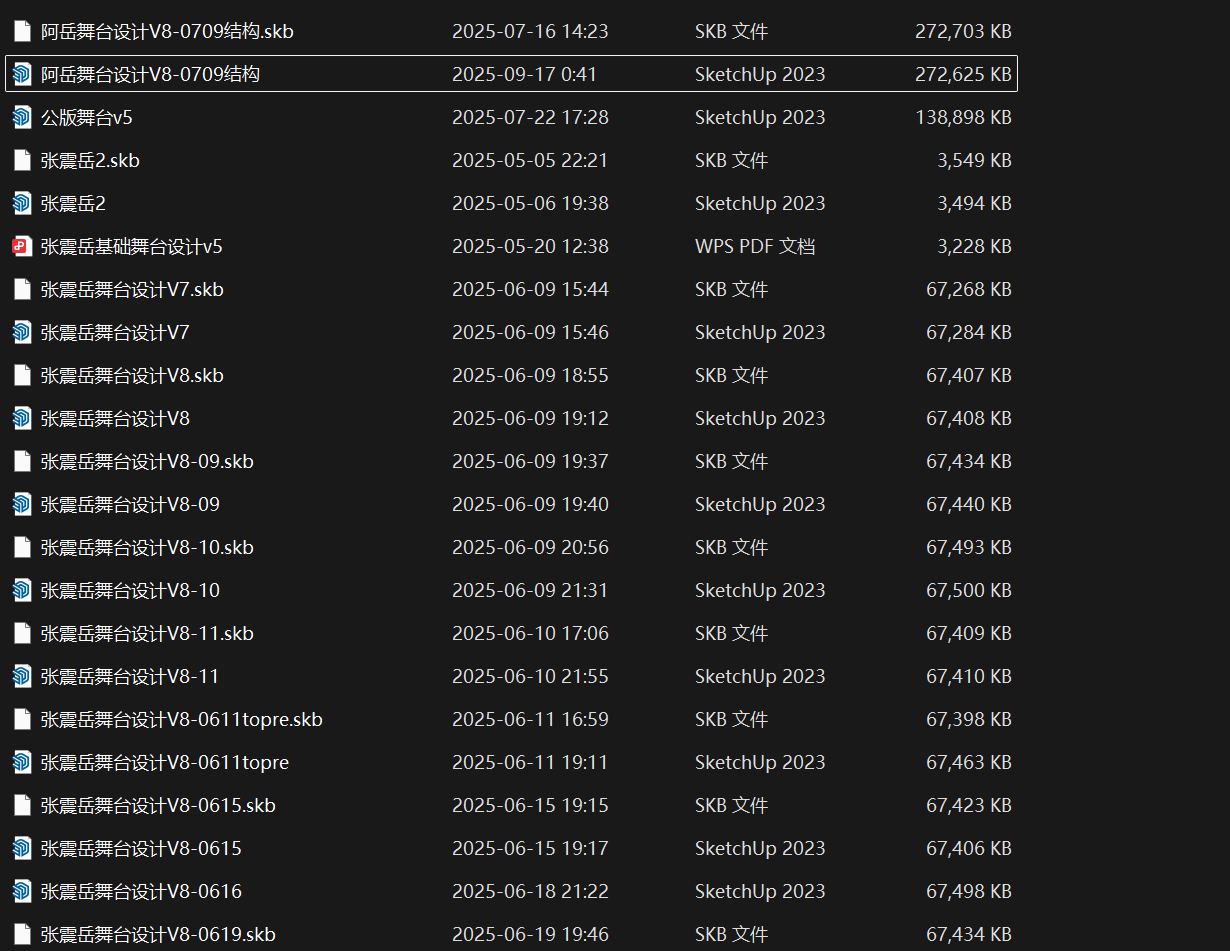Click the file icon of 张震岳舞台设计V8.skb
1230x951 pixels.
22,375
